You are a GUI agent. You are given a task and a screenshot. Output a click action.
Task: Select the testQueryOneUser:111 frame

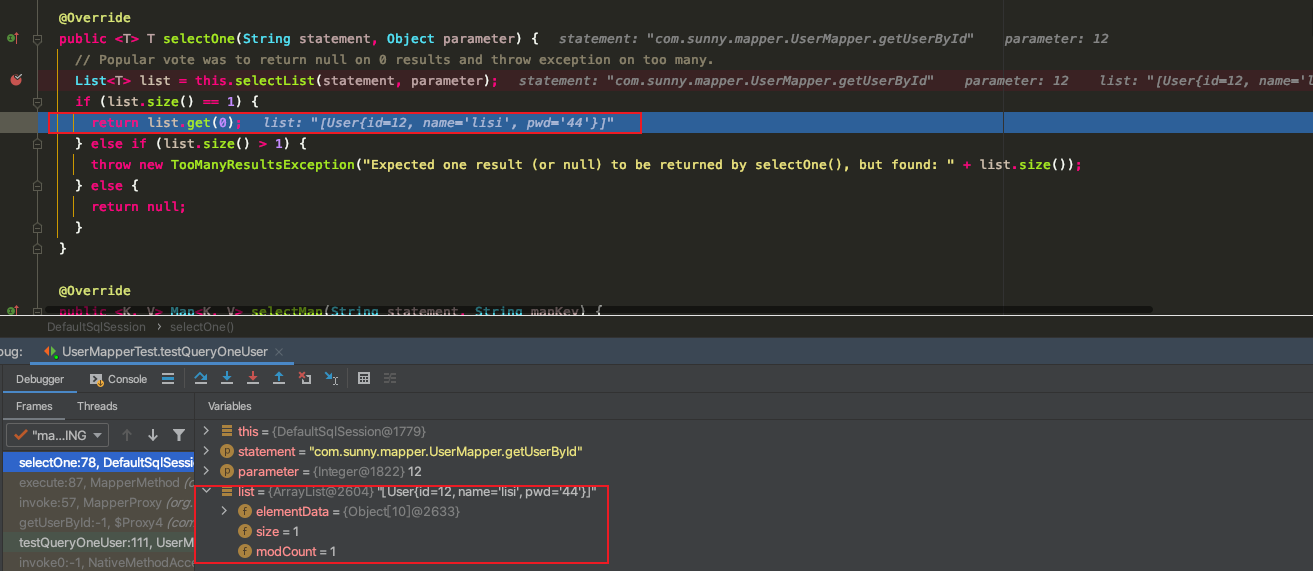[x=97, y=542]
